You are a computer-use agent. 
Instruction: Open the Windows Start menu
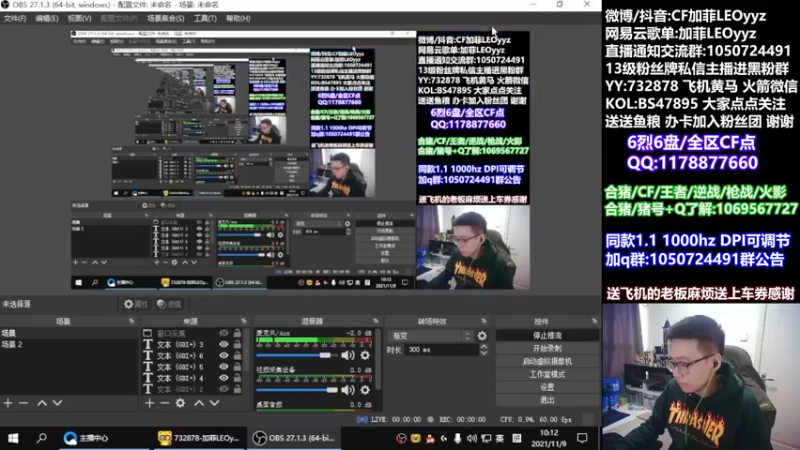pos(13,438)
